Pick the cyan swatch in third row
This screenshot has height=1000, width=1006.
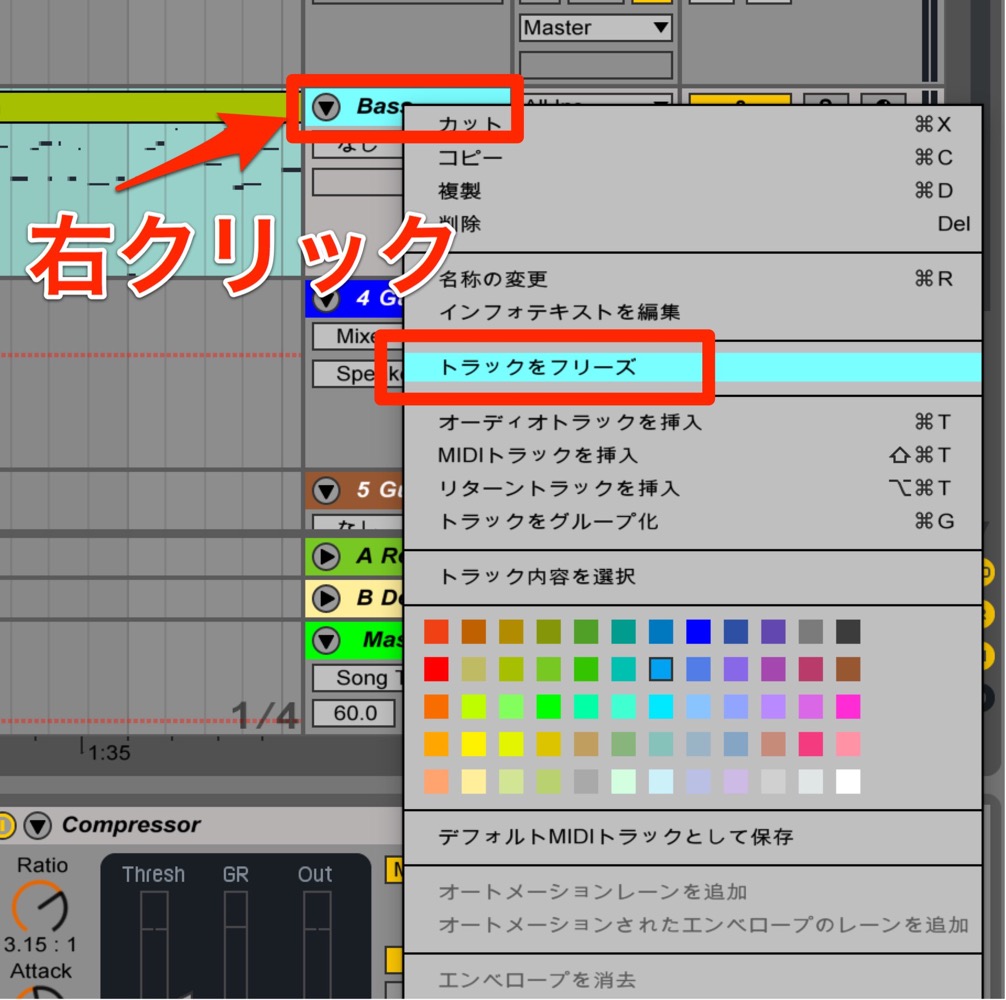(661, 707)
